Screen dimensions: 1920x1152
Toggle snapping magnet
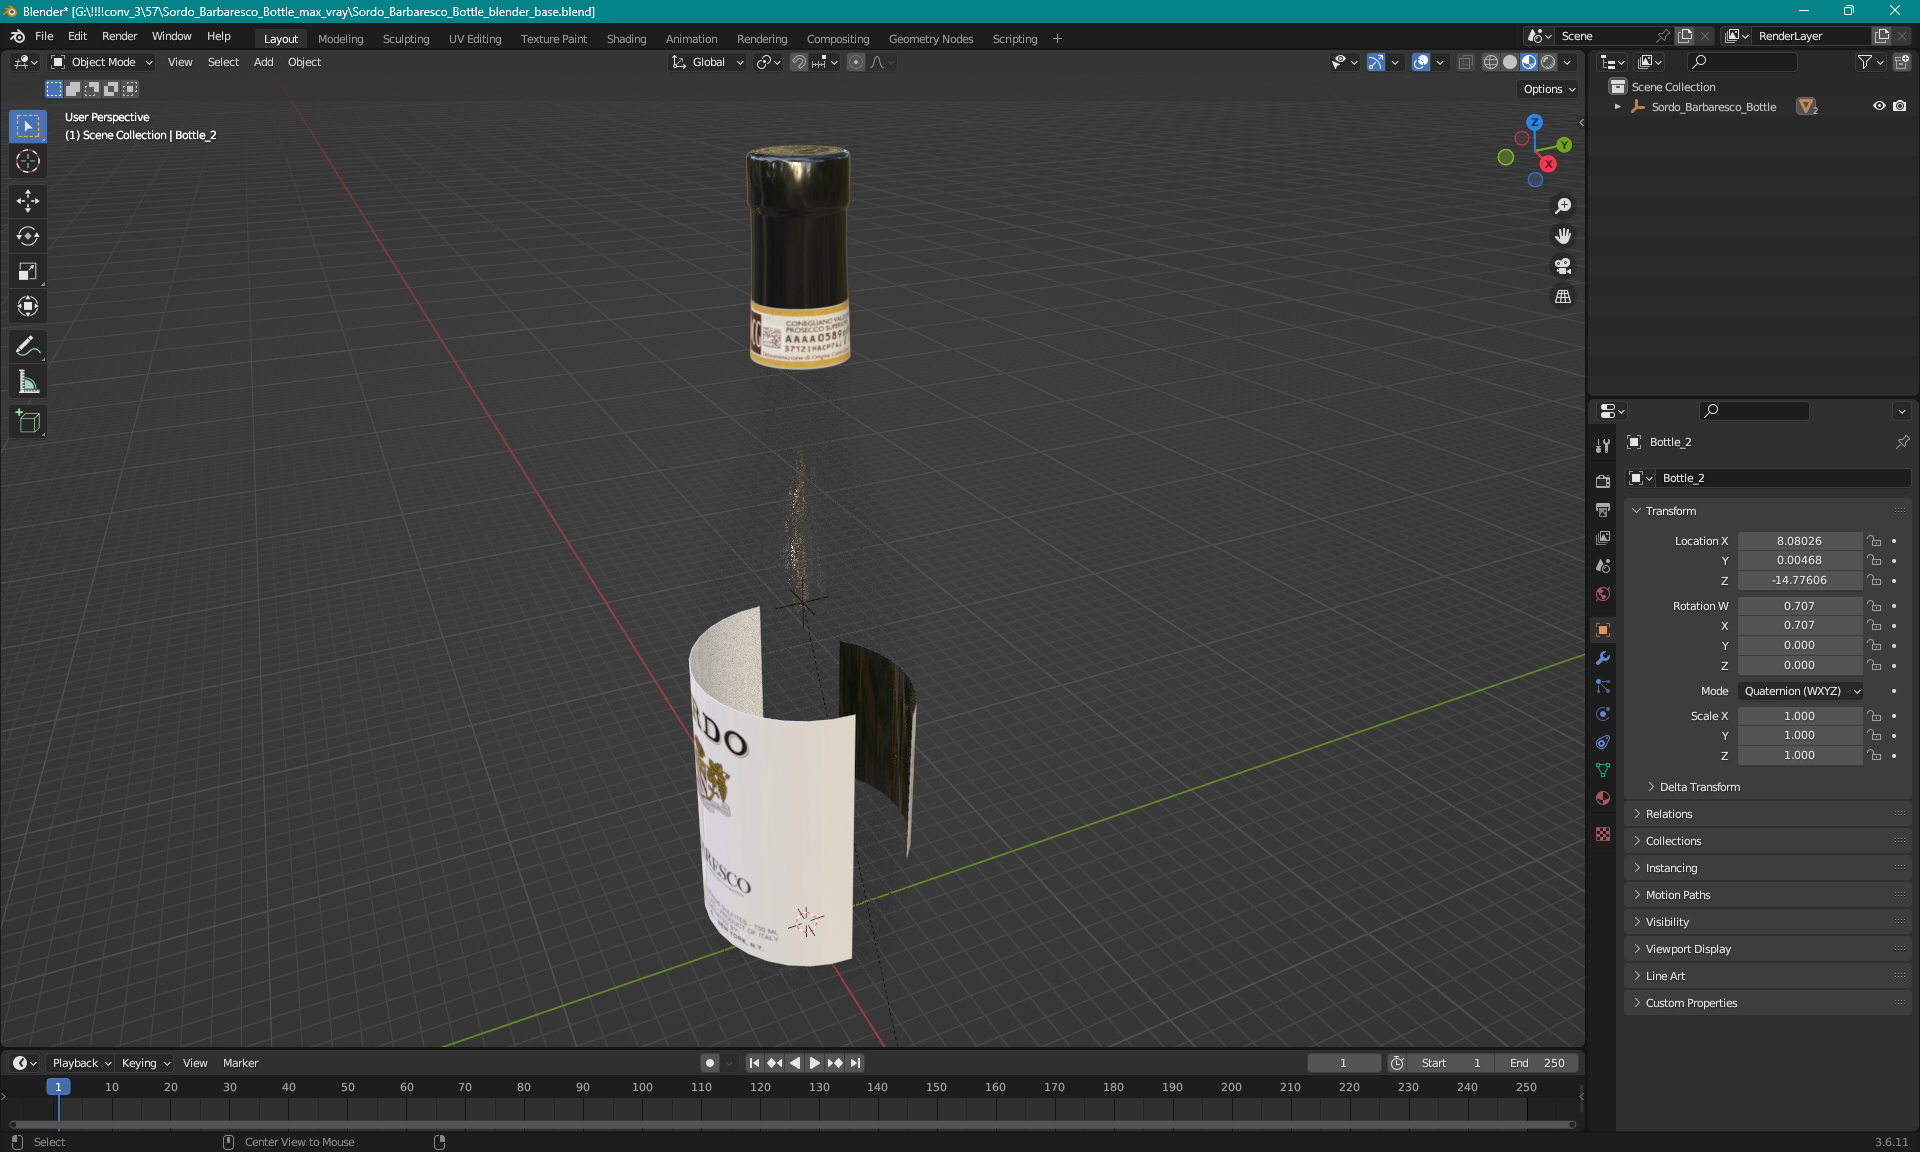coord(799,62)
